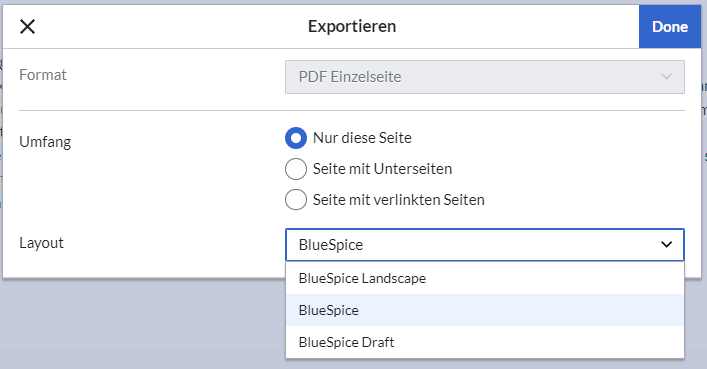Confirm the export with the Done button
Screen dimensions: 707x369
[x=670, y=27]
